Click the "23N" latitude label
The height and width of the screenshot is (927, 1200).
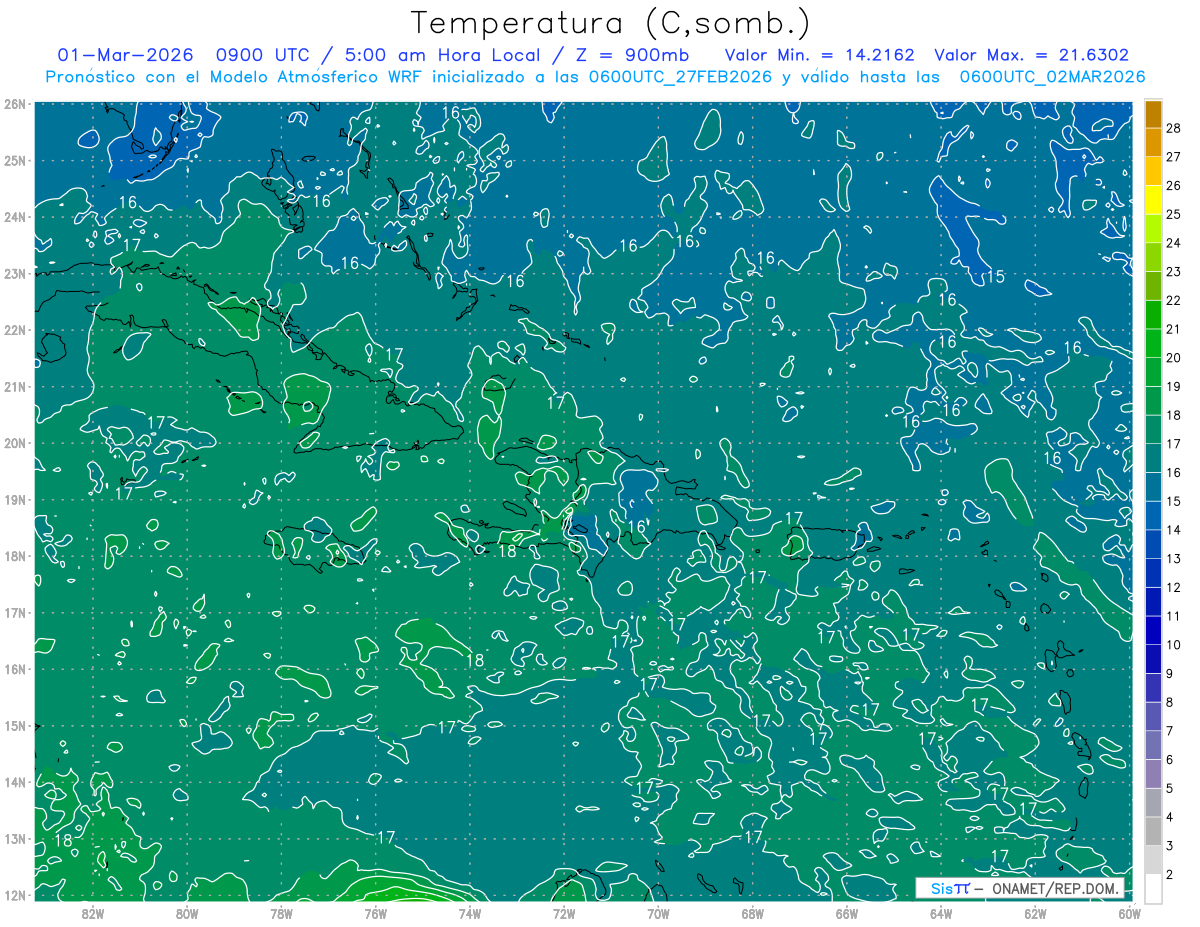coord(14,274)
